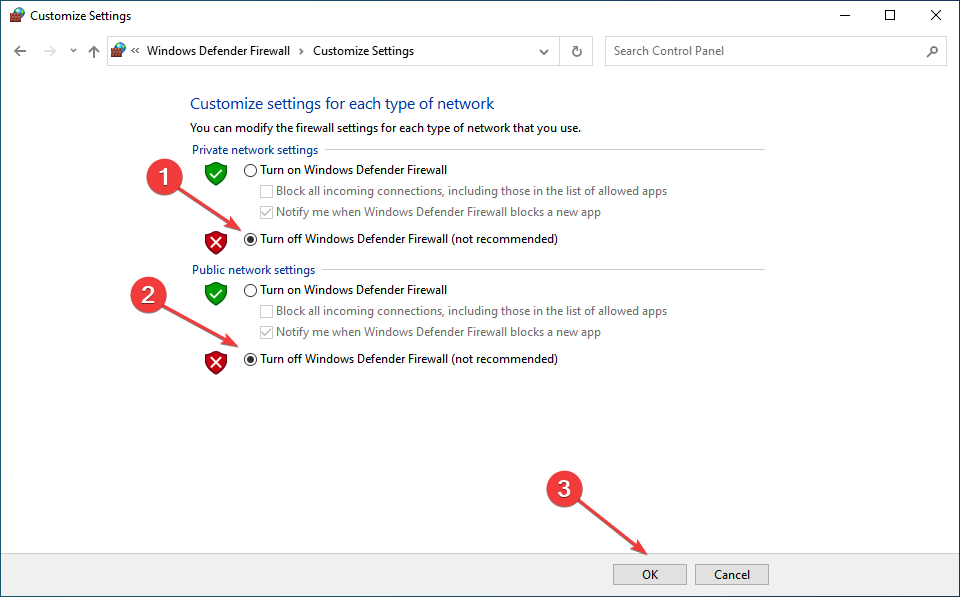Click the firewall icon in address bar
Viewport: 960px width, 597px height.
118,51
